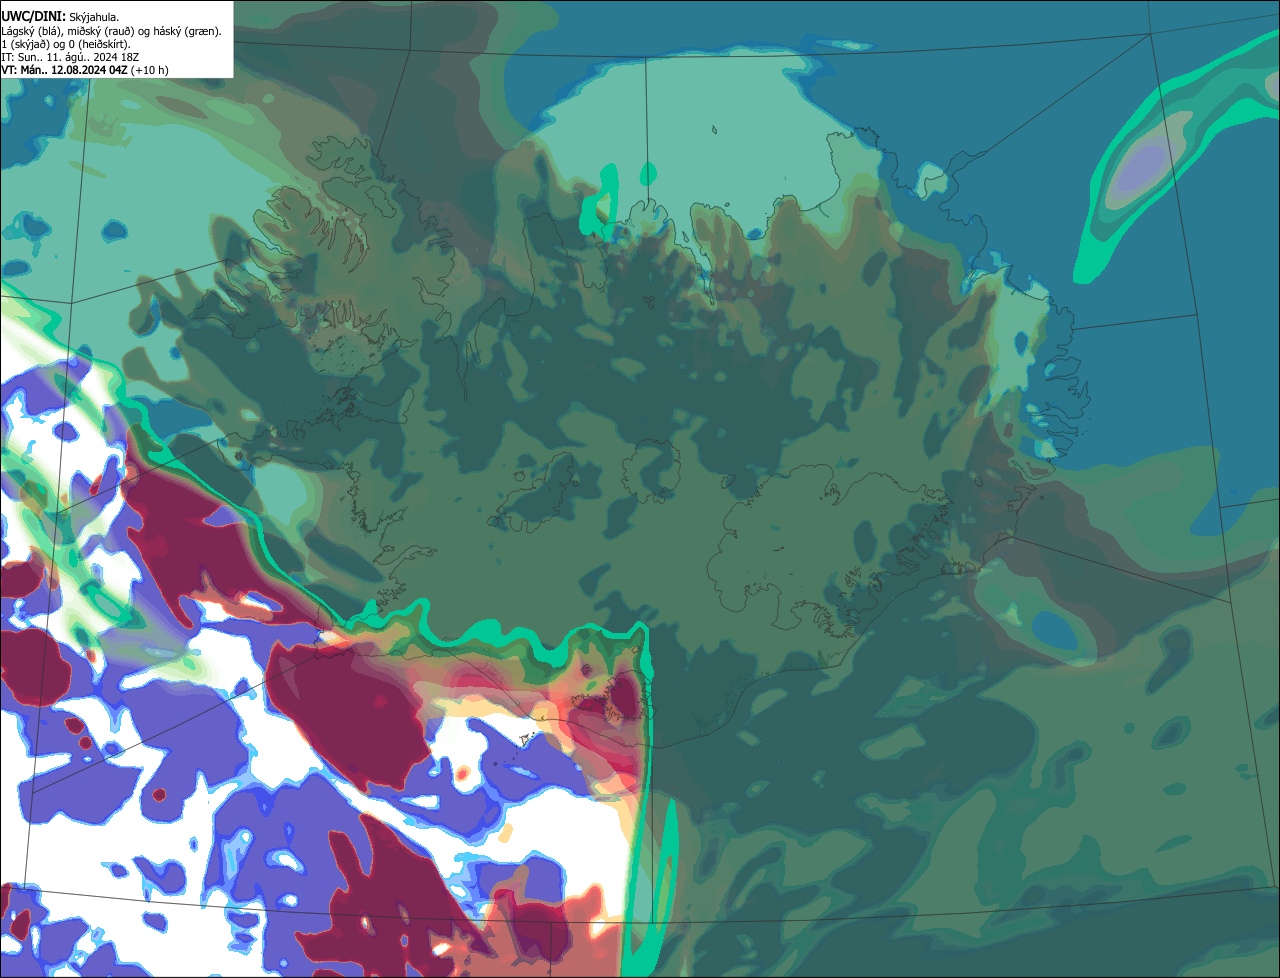This screenshot has width=1280, height=978.
Task: Select the 'Lágský (blá), miðský (rauð)' legend line
Action: point(111,31)
